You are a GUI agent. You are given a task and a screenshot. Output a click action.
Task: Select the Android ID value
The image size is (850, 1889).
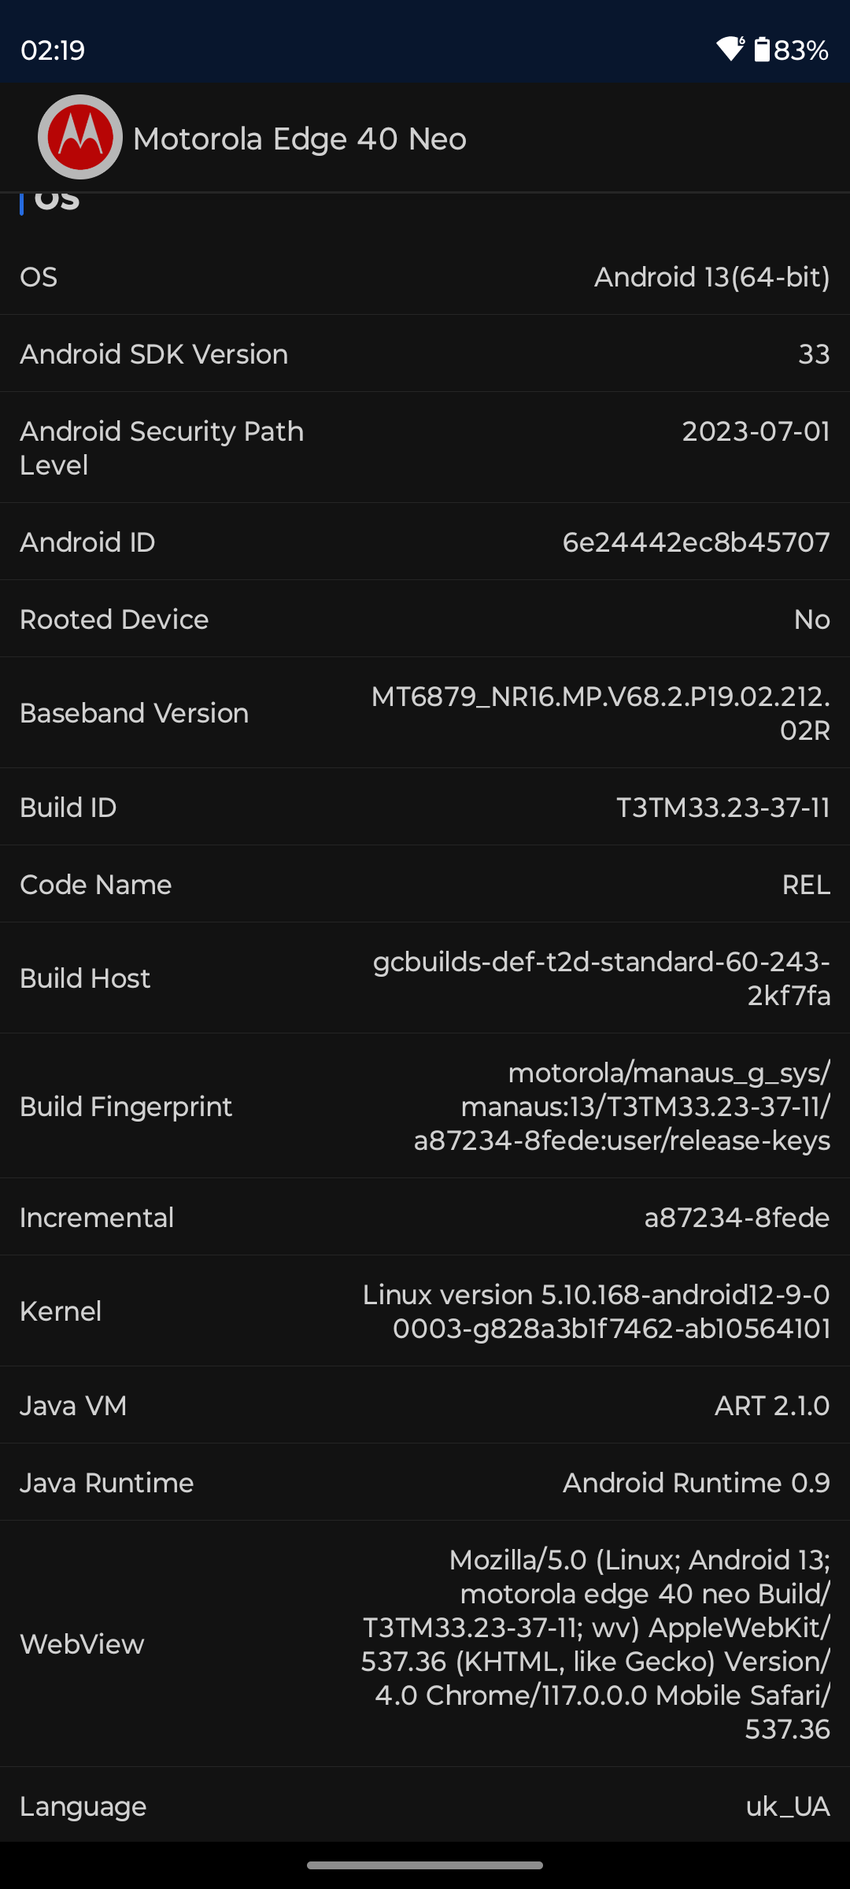pos(696,542)
